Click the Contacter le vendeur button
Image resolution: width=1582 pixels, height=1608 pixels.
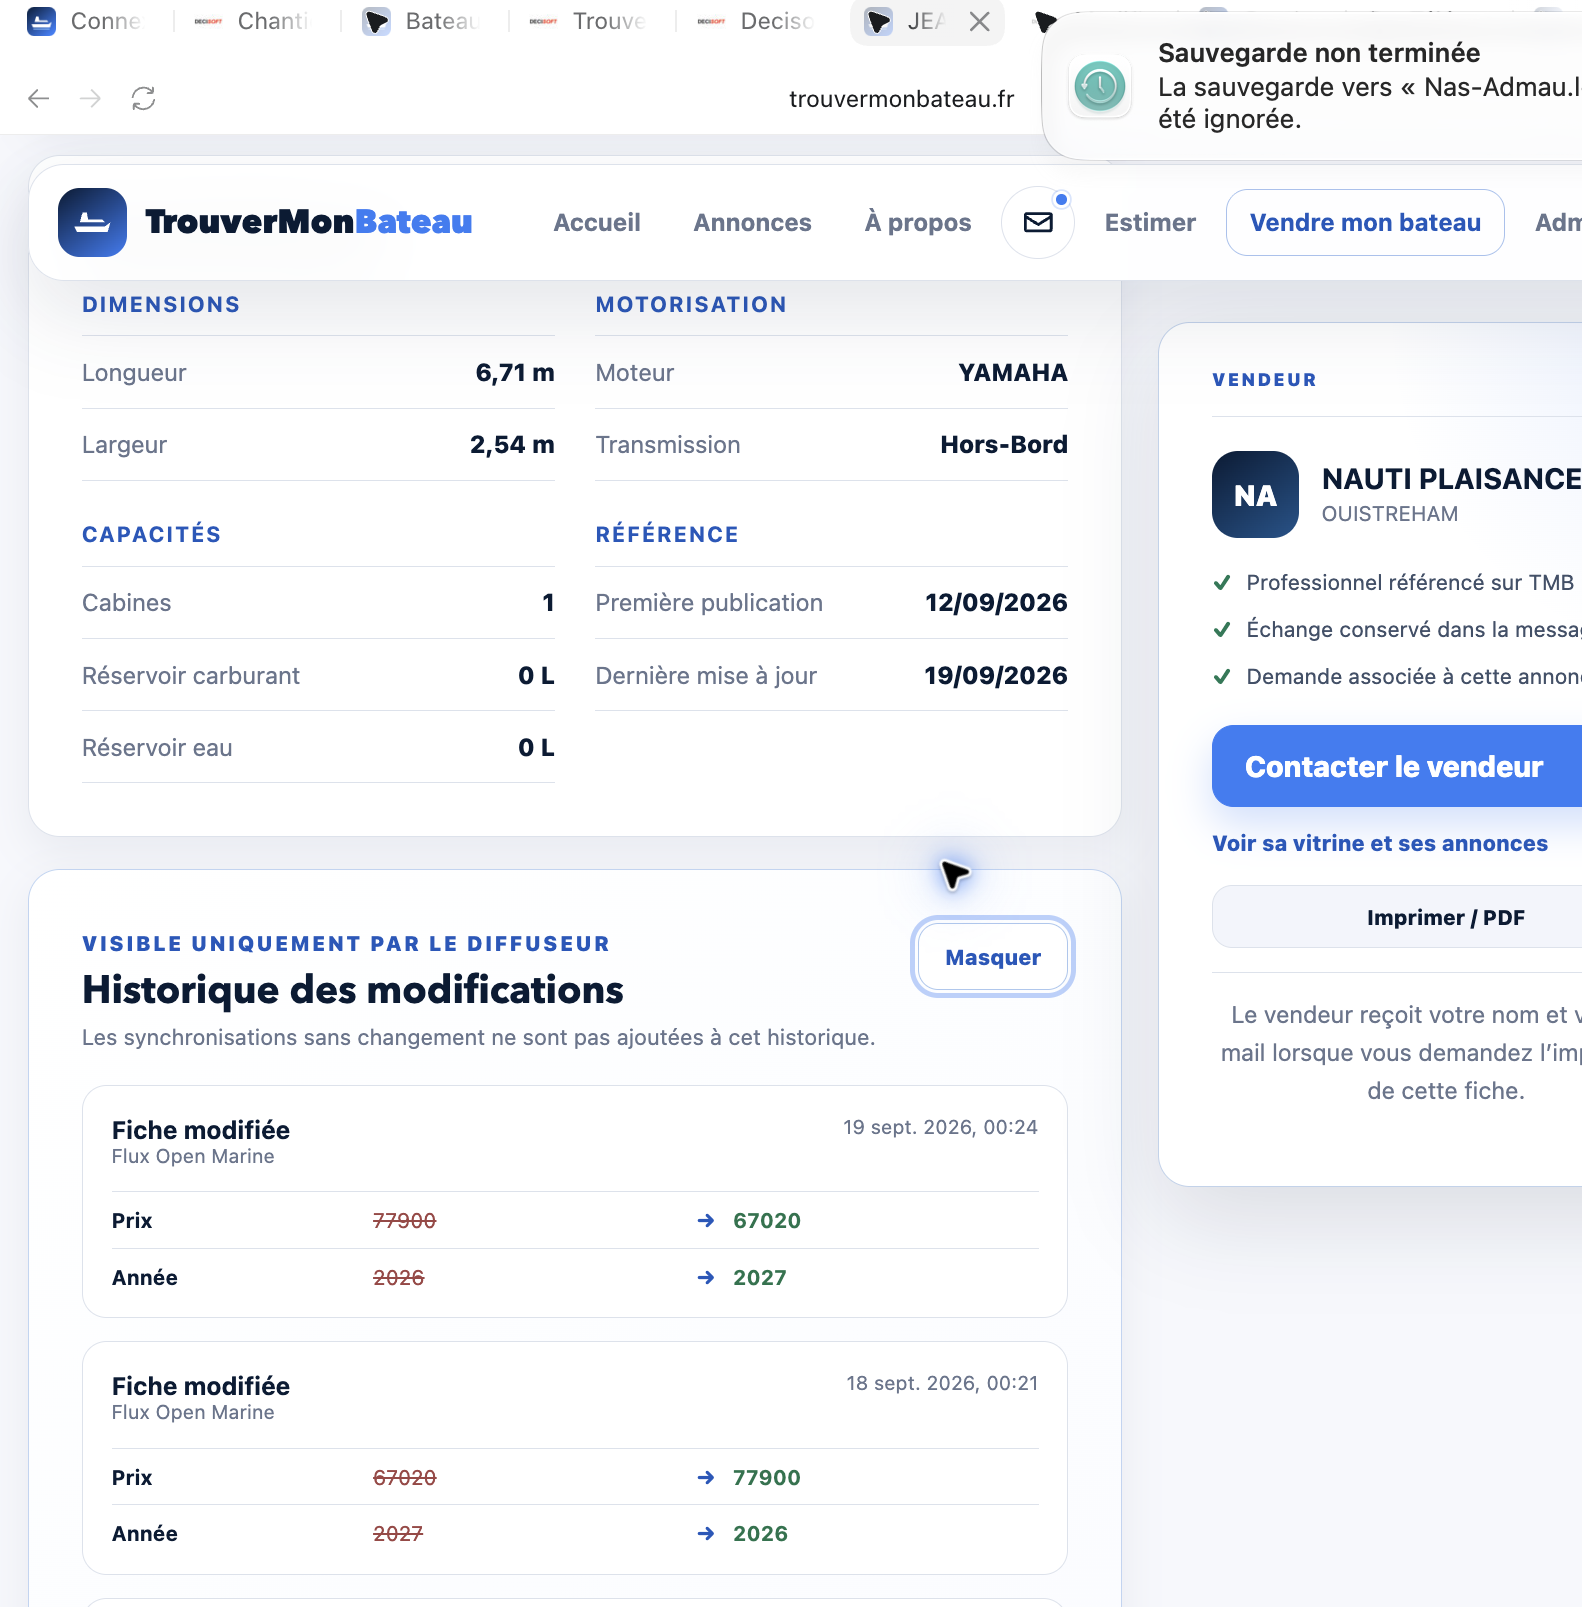[1396, 766]
